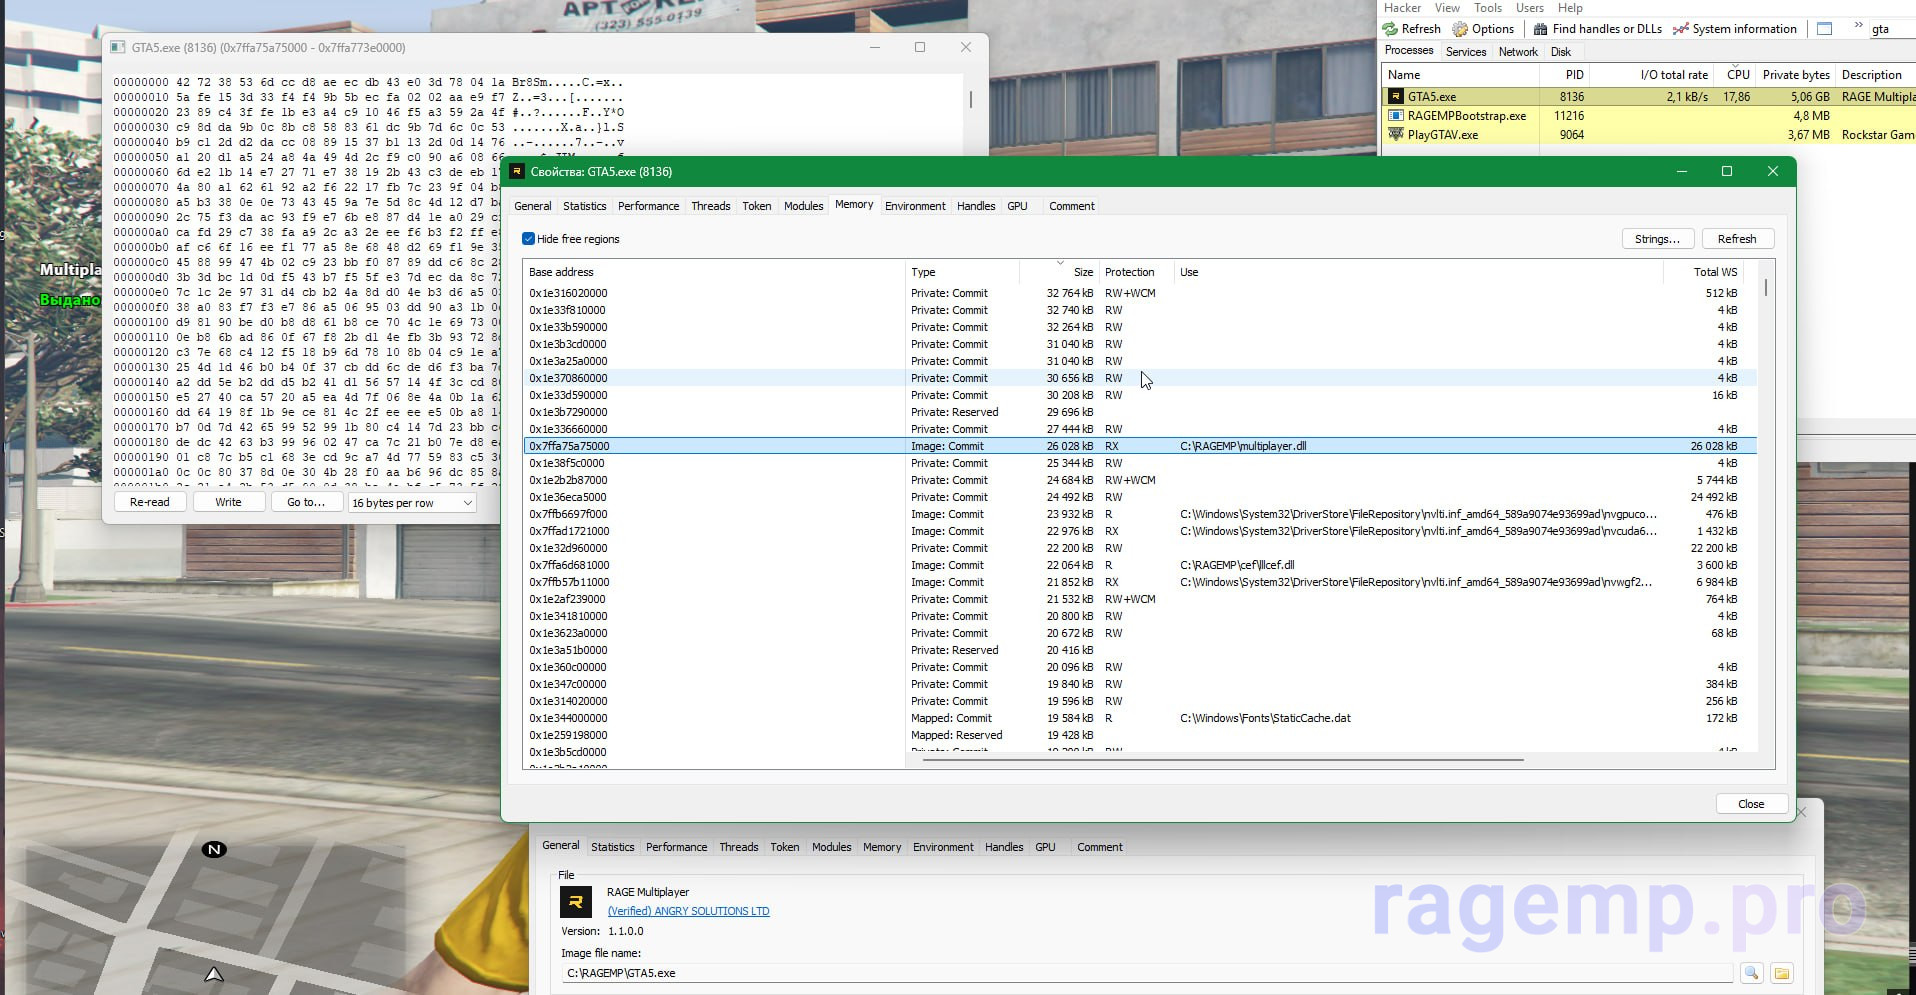
Task: Click the C:\Windows\Fonts\StaticCache.dat use entry
Action: (x=1265, y=718)
